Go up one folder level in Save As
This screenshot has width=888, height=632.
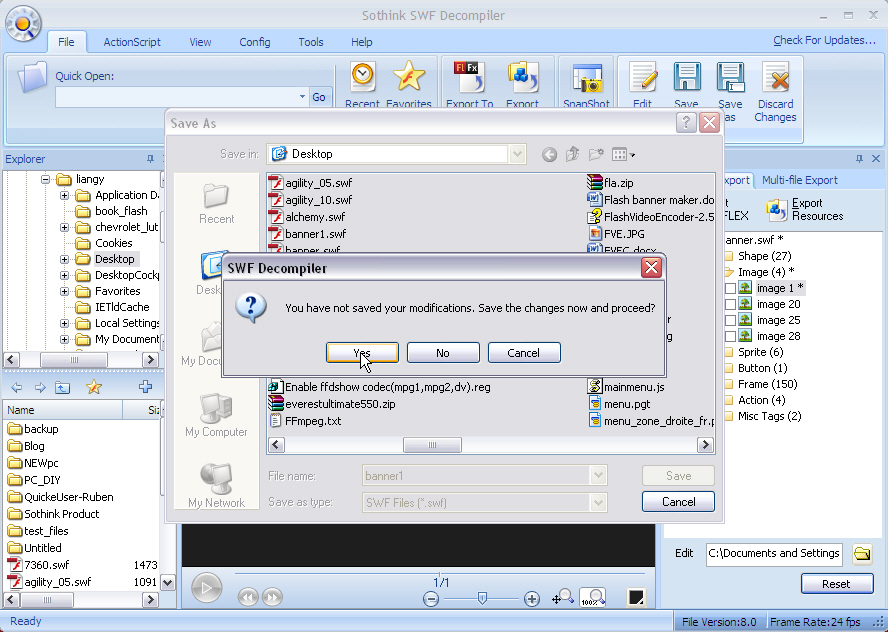click(573, 154)
